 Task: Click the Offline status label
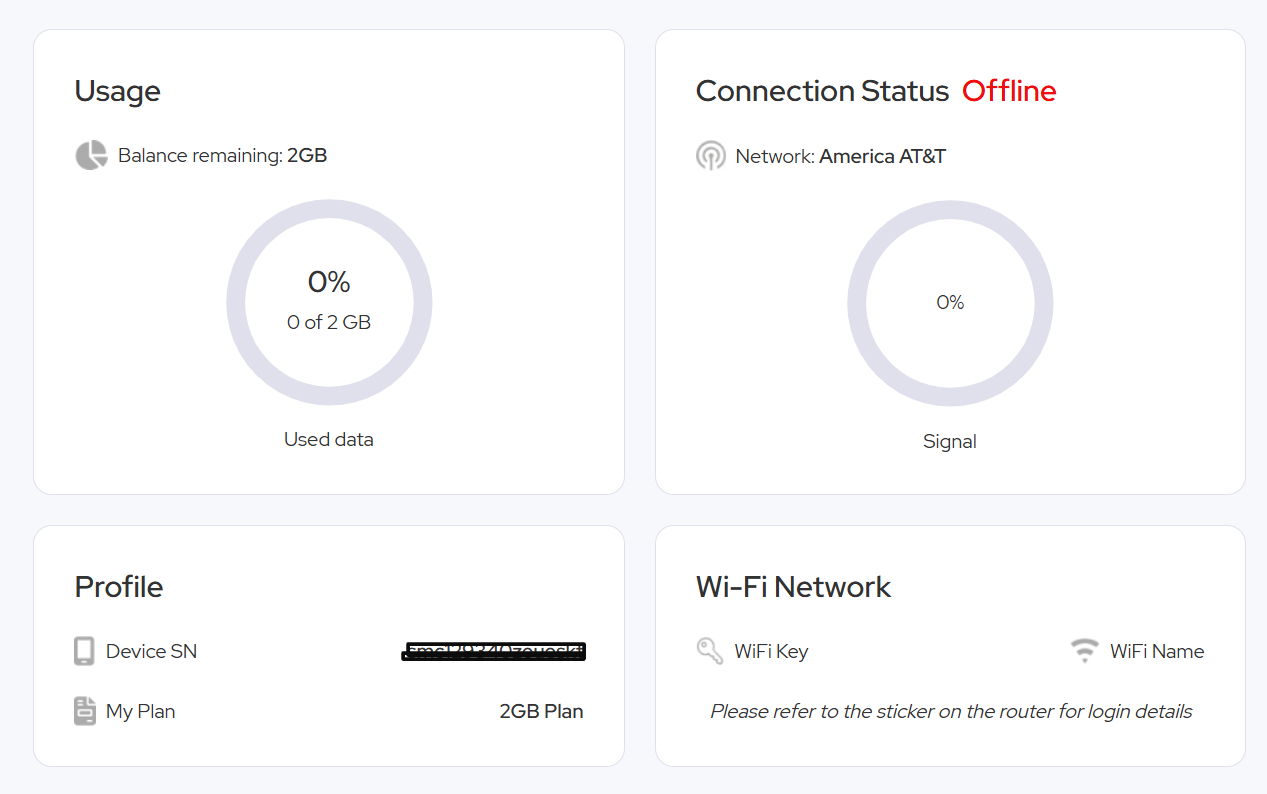pyautogui.click(x=1008, y=91)
